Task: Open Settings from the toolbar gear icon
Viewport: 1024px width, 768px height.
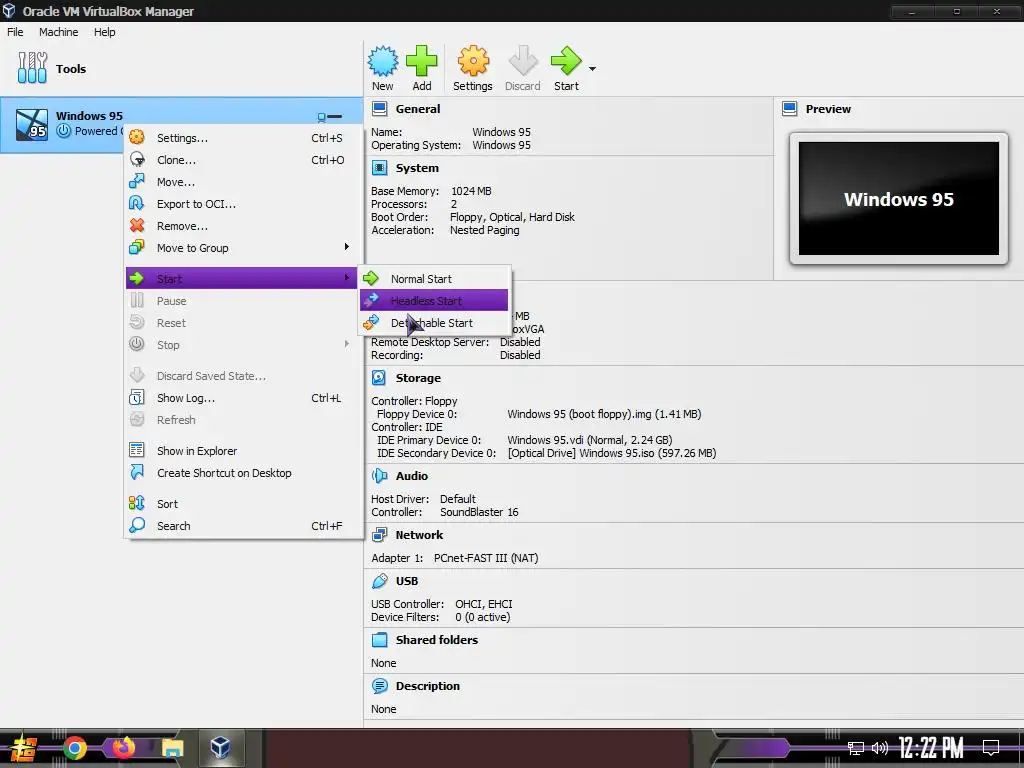Action: tap(473, 61)
